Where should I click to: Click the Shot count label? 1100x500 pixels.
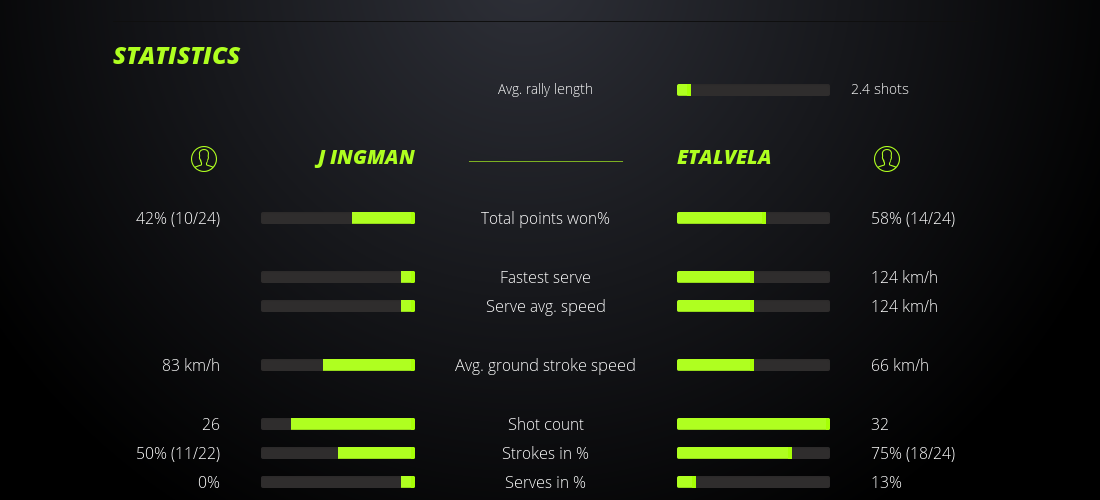pos(545,424)
